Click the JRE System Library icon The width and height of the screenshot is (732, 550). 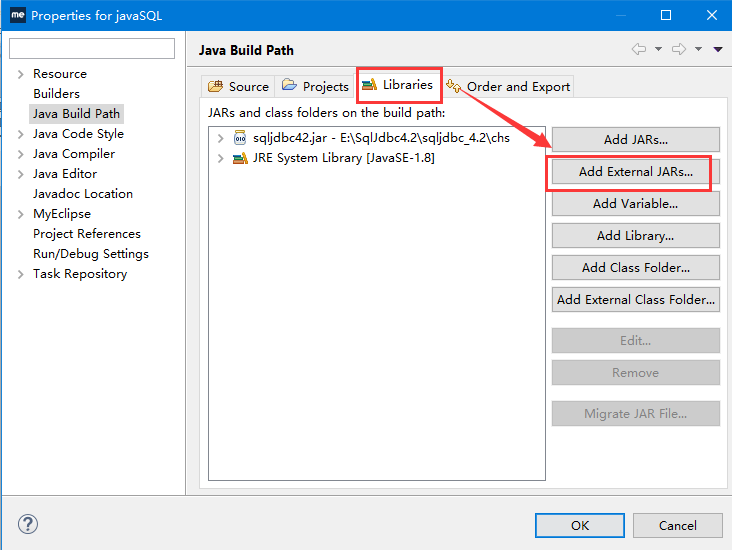pyautogui.click(x=240, y=158)
